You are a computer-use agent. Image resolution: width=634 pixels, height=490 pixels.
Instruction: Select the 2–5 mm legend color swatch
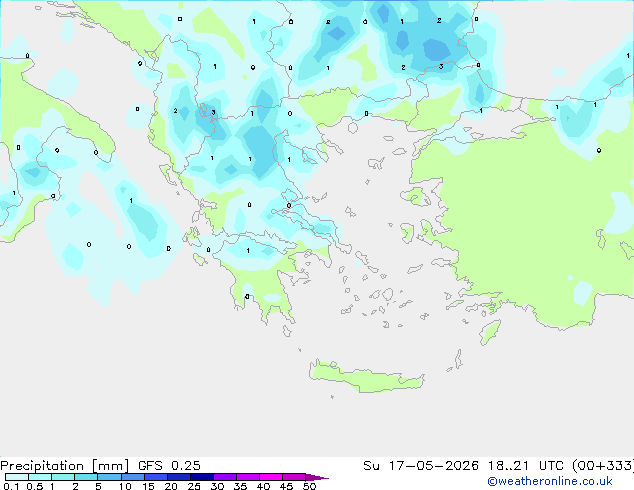point(86,477)
